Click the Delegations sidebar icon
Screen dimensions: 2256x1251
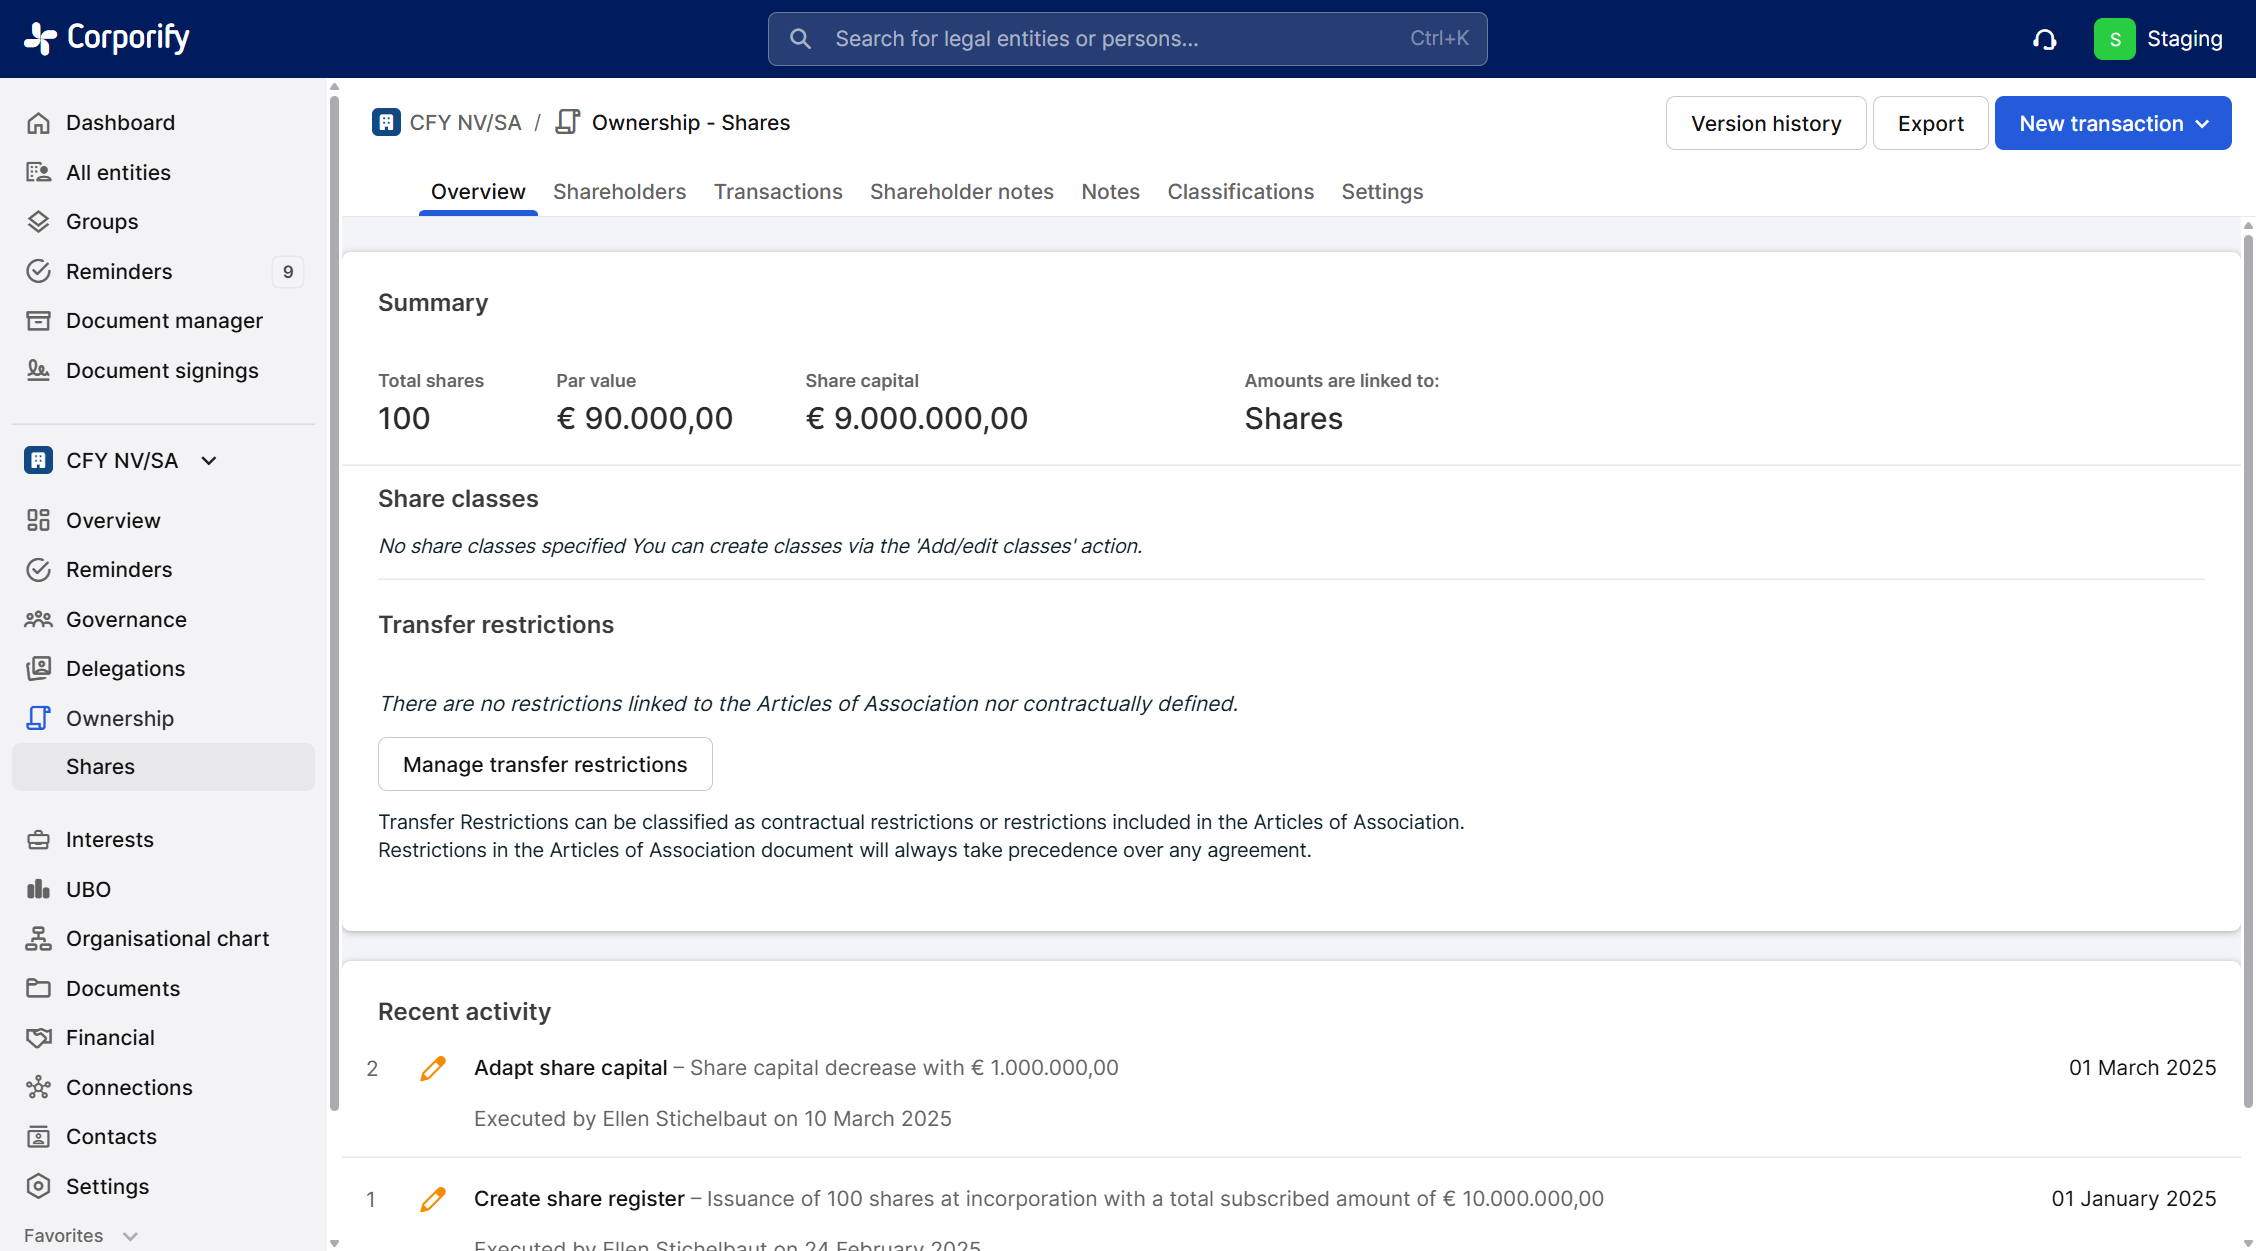tap(38, 668)
